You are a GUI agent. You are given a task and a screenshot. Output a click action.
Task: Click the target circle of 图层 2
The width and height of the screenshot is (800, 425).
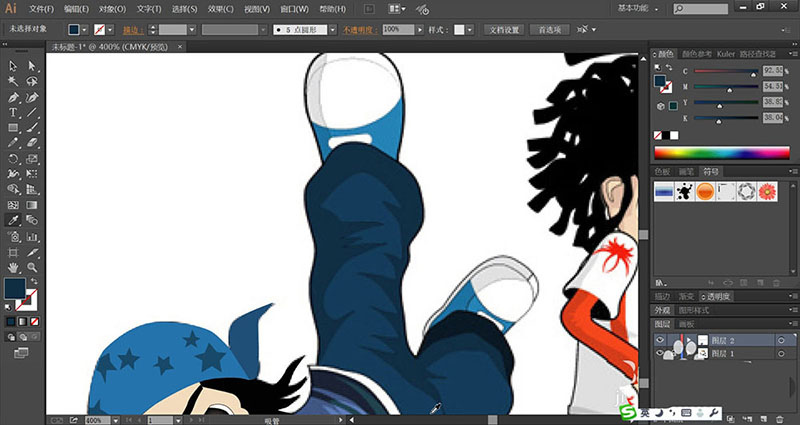[x=781, y=340]
